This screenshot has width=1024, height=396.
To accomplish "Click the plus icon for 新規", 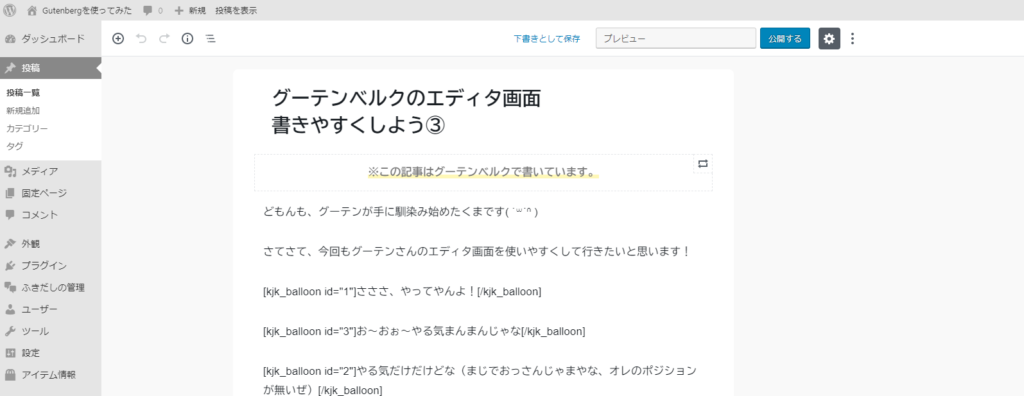I will (x=179, y=10).
